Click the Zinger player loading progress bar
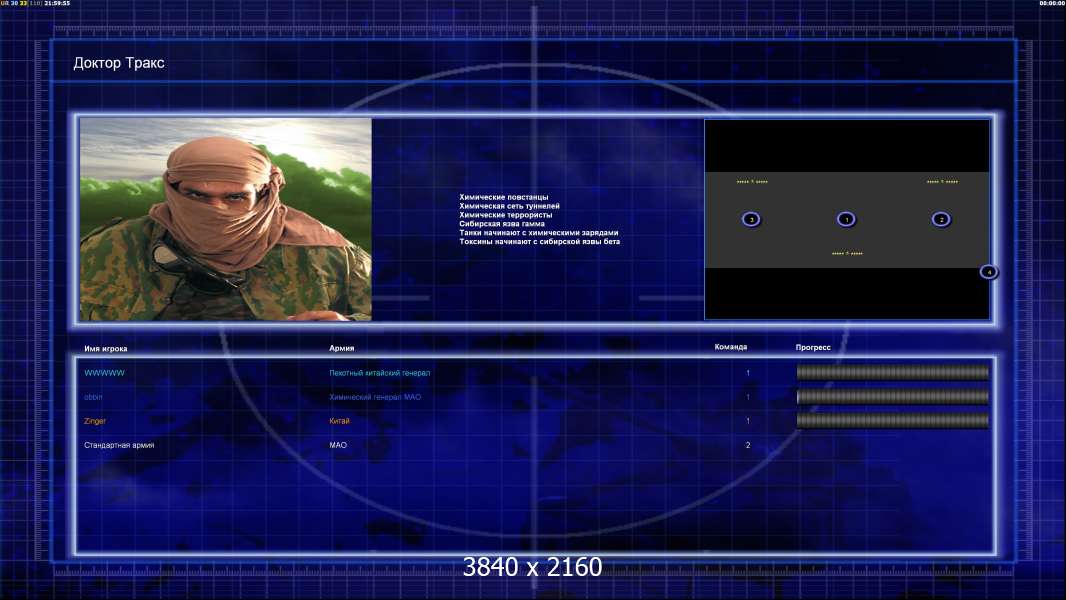Viewport: 1066px width, 600px height. [892, 421]
